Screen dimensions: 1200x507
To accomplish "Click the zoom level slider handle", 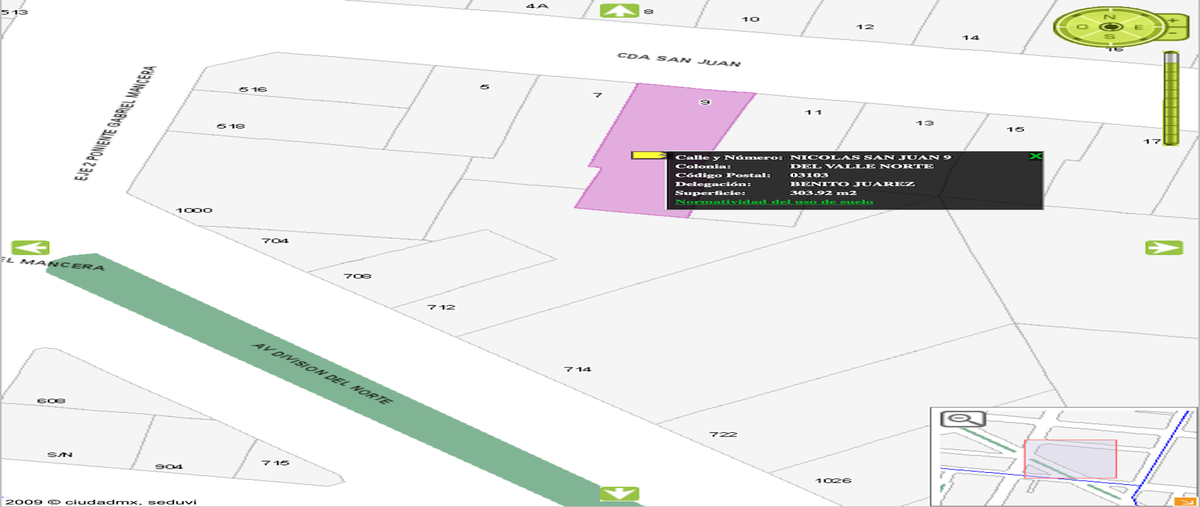I will pyautogui.click(x=1171, y=58).
